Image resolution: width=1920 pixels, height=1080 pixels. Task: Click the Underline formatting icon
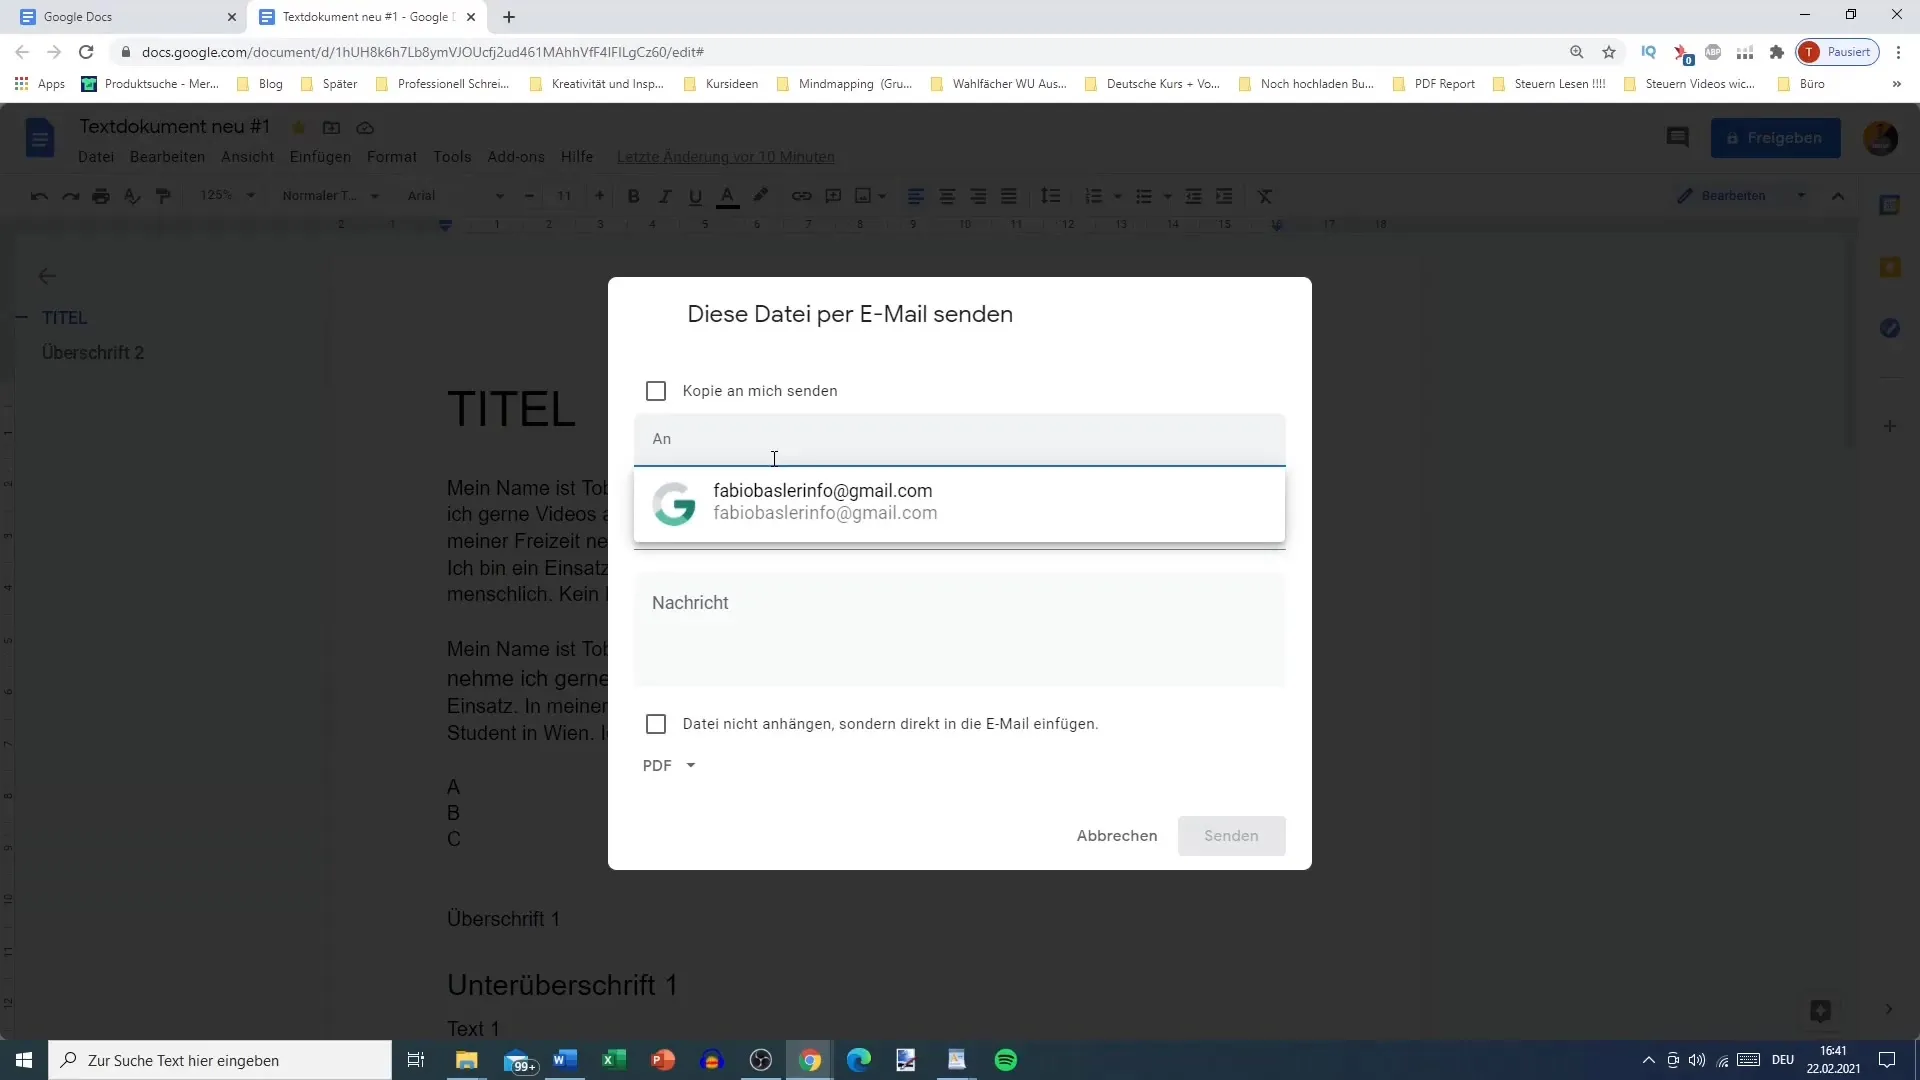[695, 196]
